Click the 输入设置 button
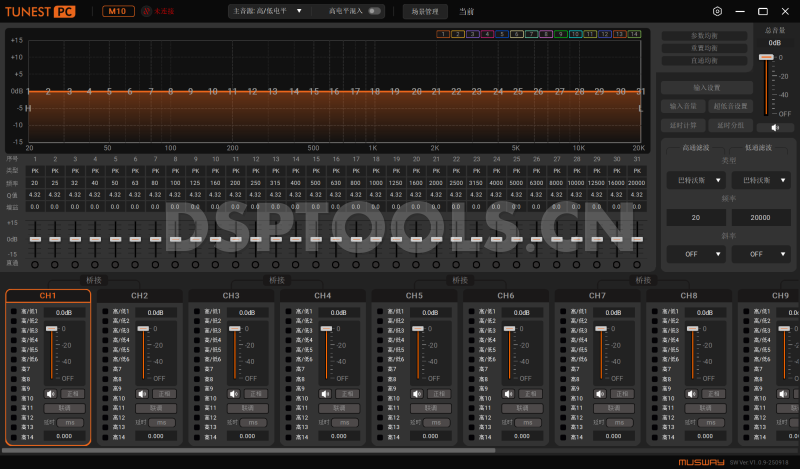Image resolution: width=800 pixels, height=469 pixels. 706,88
